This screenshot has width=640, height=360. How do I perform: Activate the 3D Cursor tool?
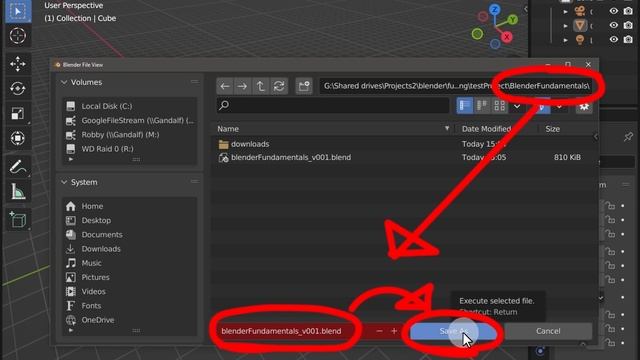(18, 36)
